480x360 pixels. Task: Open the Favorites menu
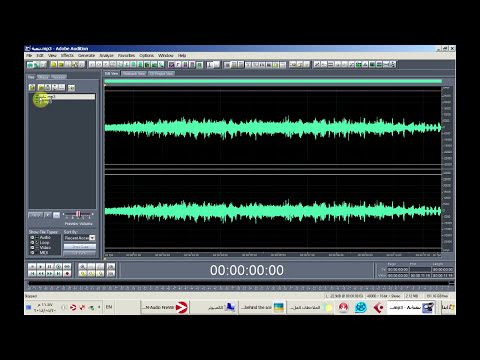pyautogui.click(x=126, y=55)
